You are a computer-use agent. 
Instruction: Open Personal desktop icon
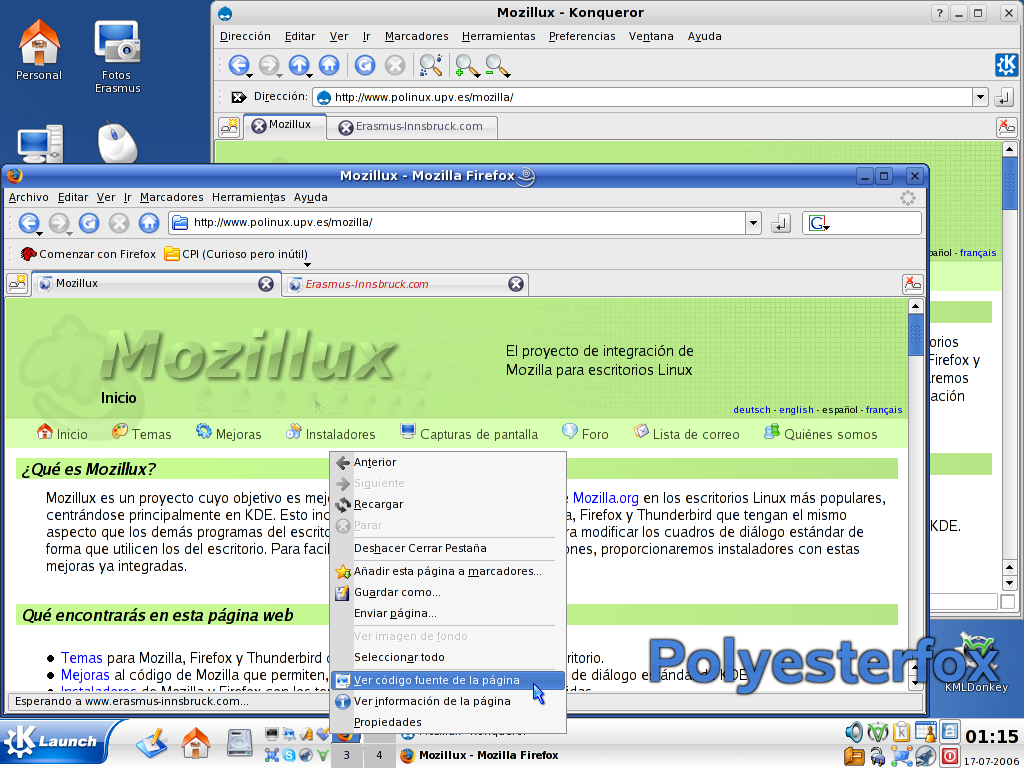pos(39,50)
